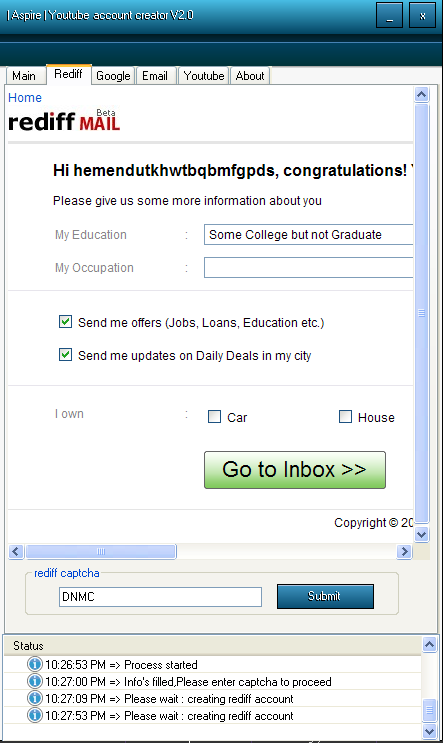
Task: Open the My Occupation dropdown
Action: pos(308,268)
